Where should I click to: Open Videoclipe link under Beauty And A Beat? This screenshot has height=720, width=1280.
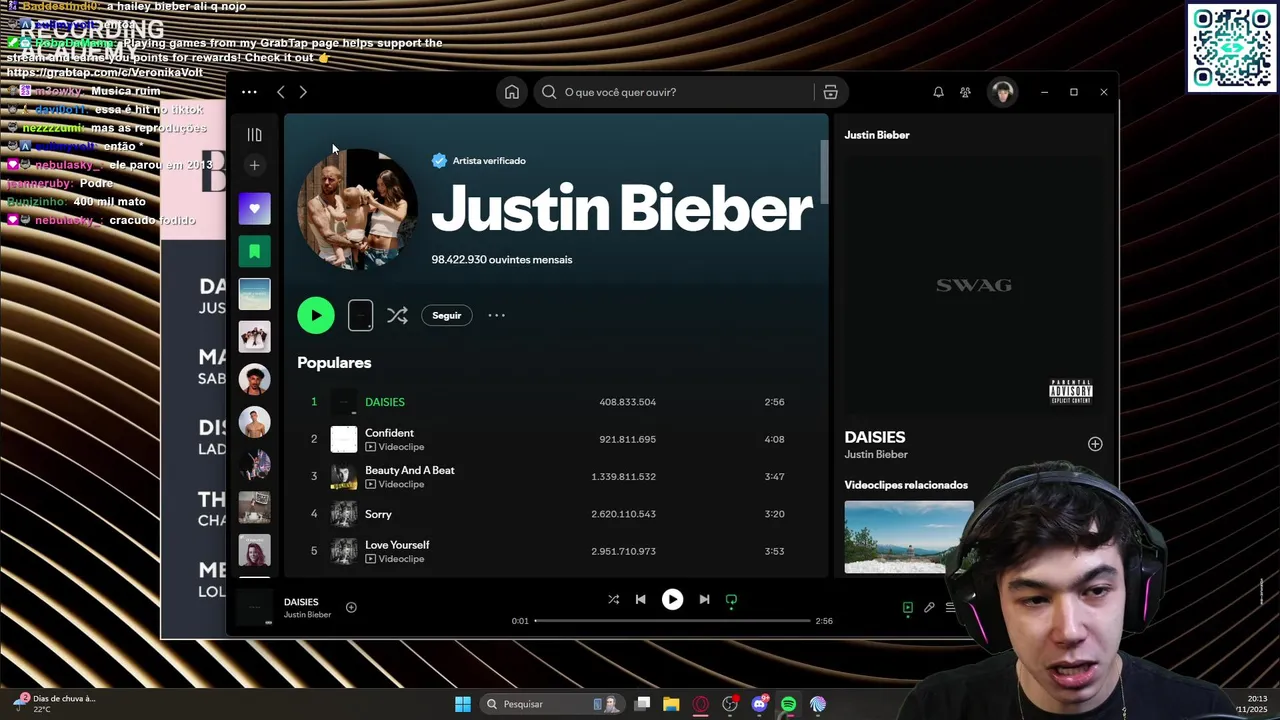click(x=401, y=484)
